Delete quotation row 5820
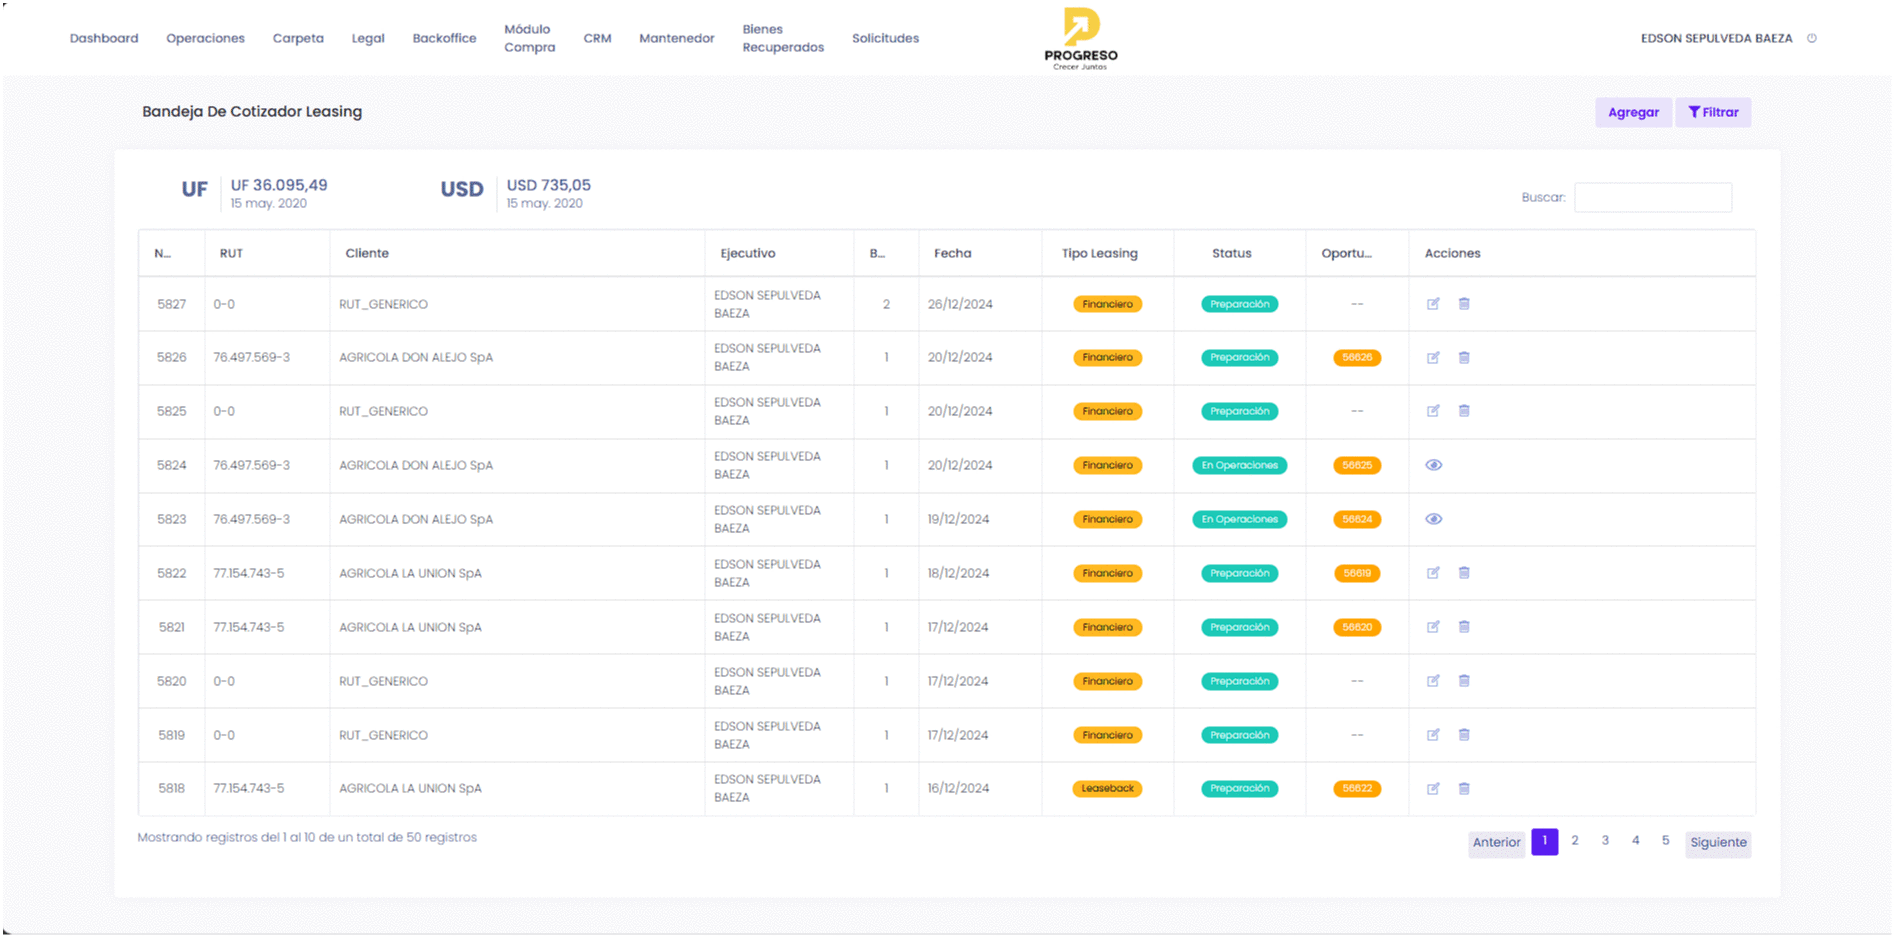This screenshot has height=937, width=1894. tap(1464, 681)
